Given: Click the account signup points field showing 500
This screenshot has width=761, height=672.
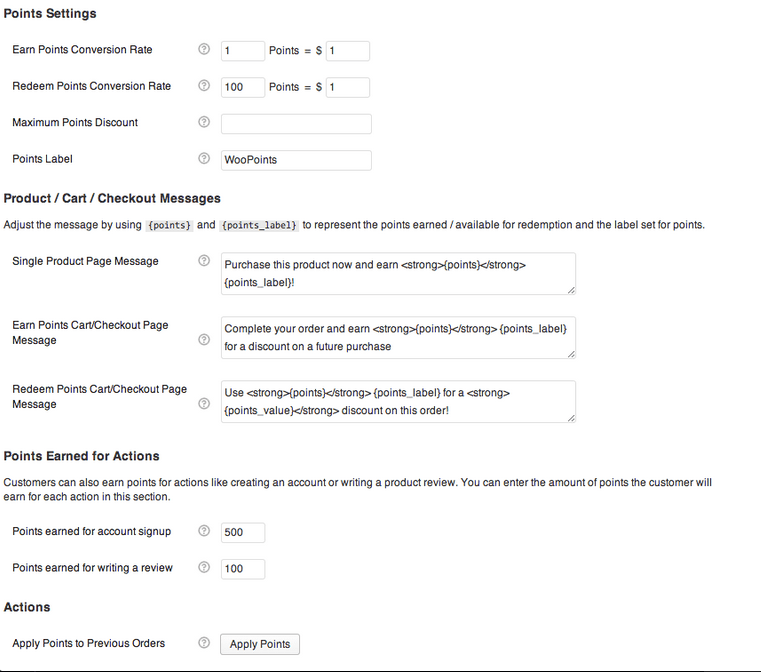Looking at the screenshot, I should click(243, 532).
